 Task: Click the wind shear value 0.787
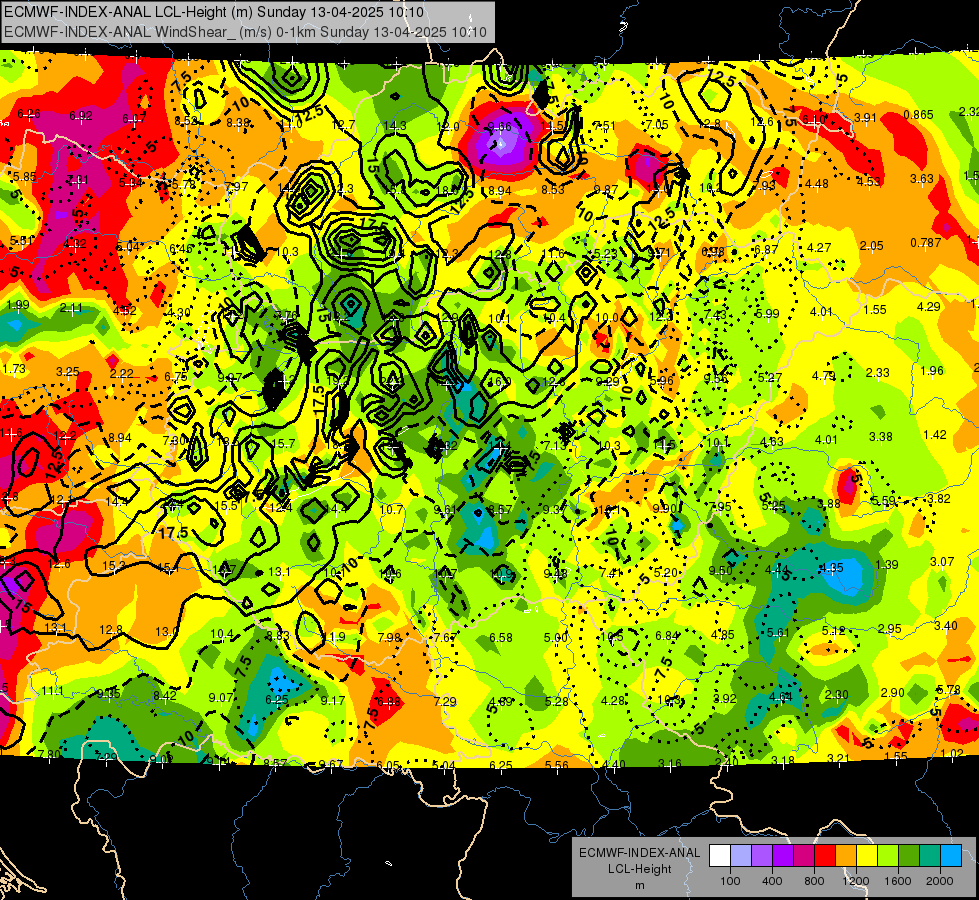[x=925, y=242]
